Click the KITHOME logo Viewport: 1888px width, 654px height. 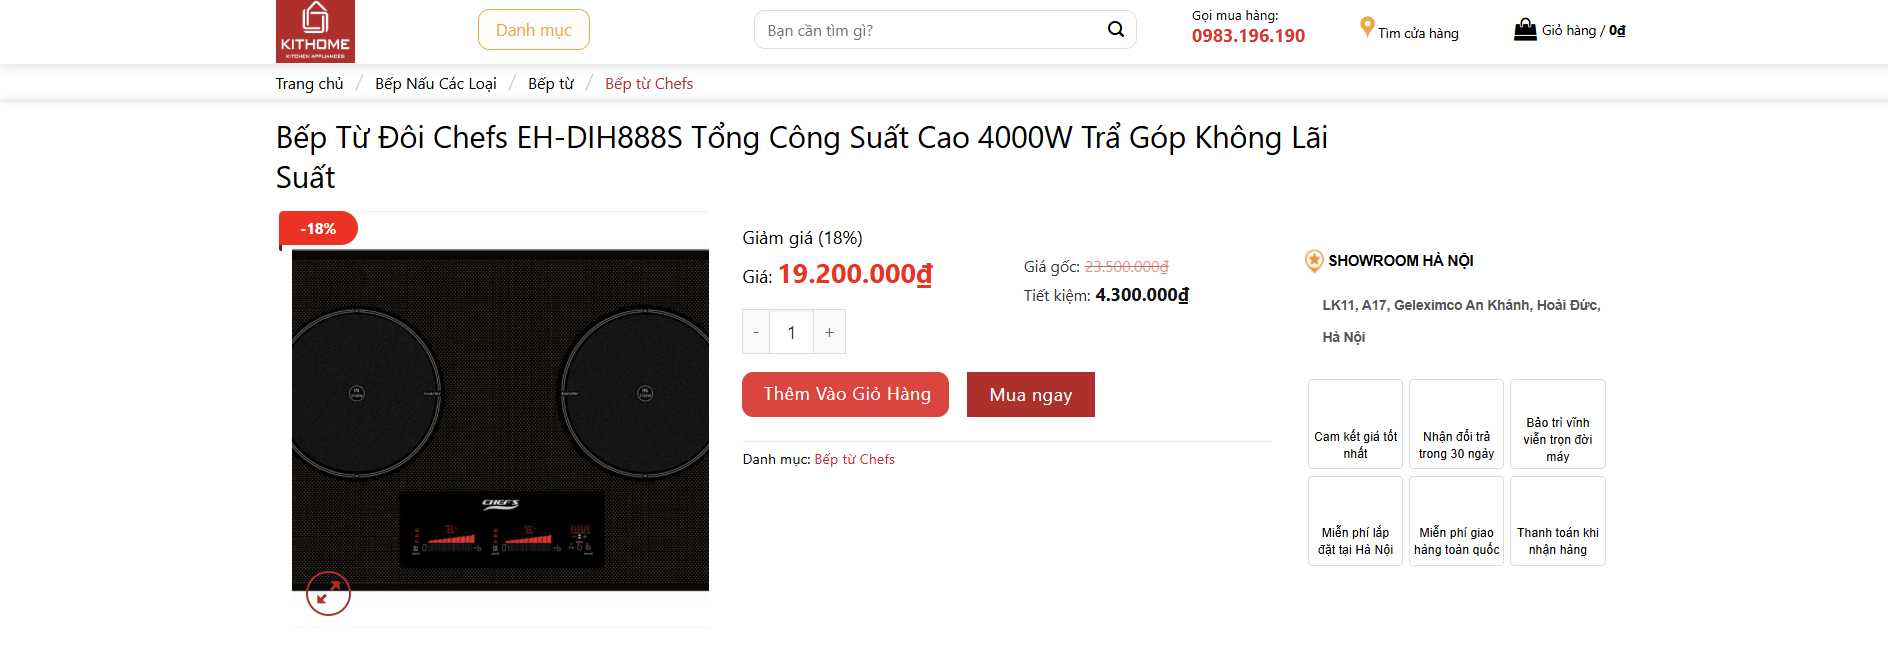[315, 31]
